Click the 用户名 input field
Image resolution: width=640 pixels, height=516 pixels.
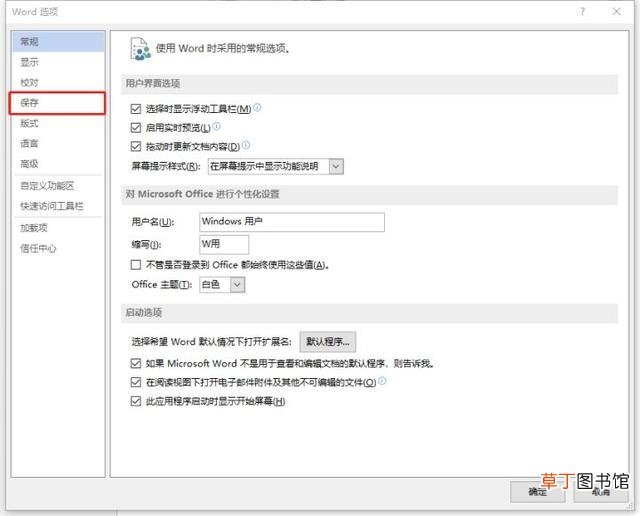click(x=292, y=222)
